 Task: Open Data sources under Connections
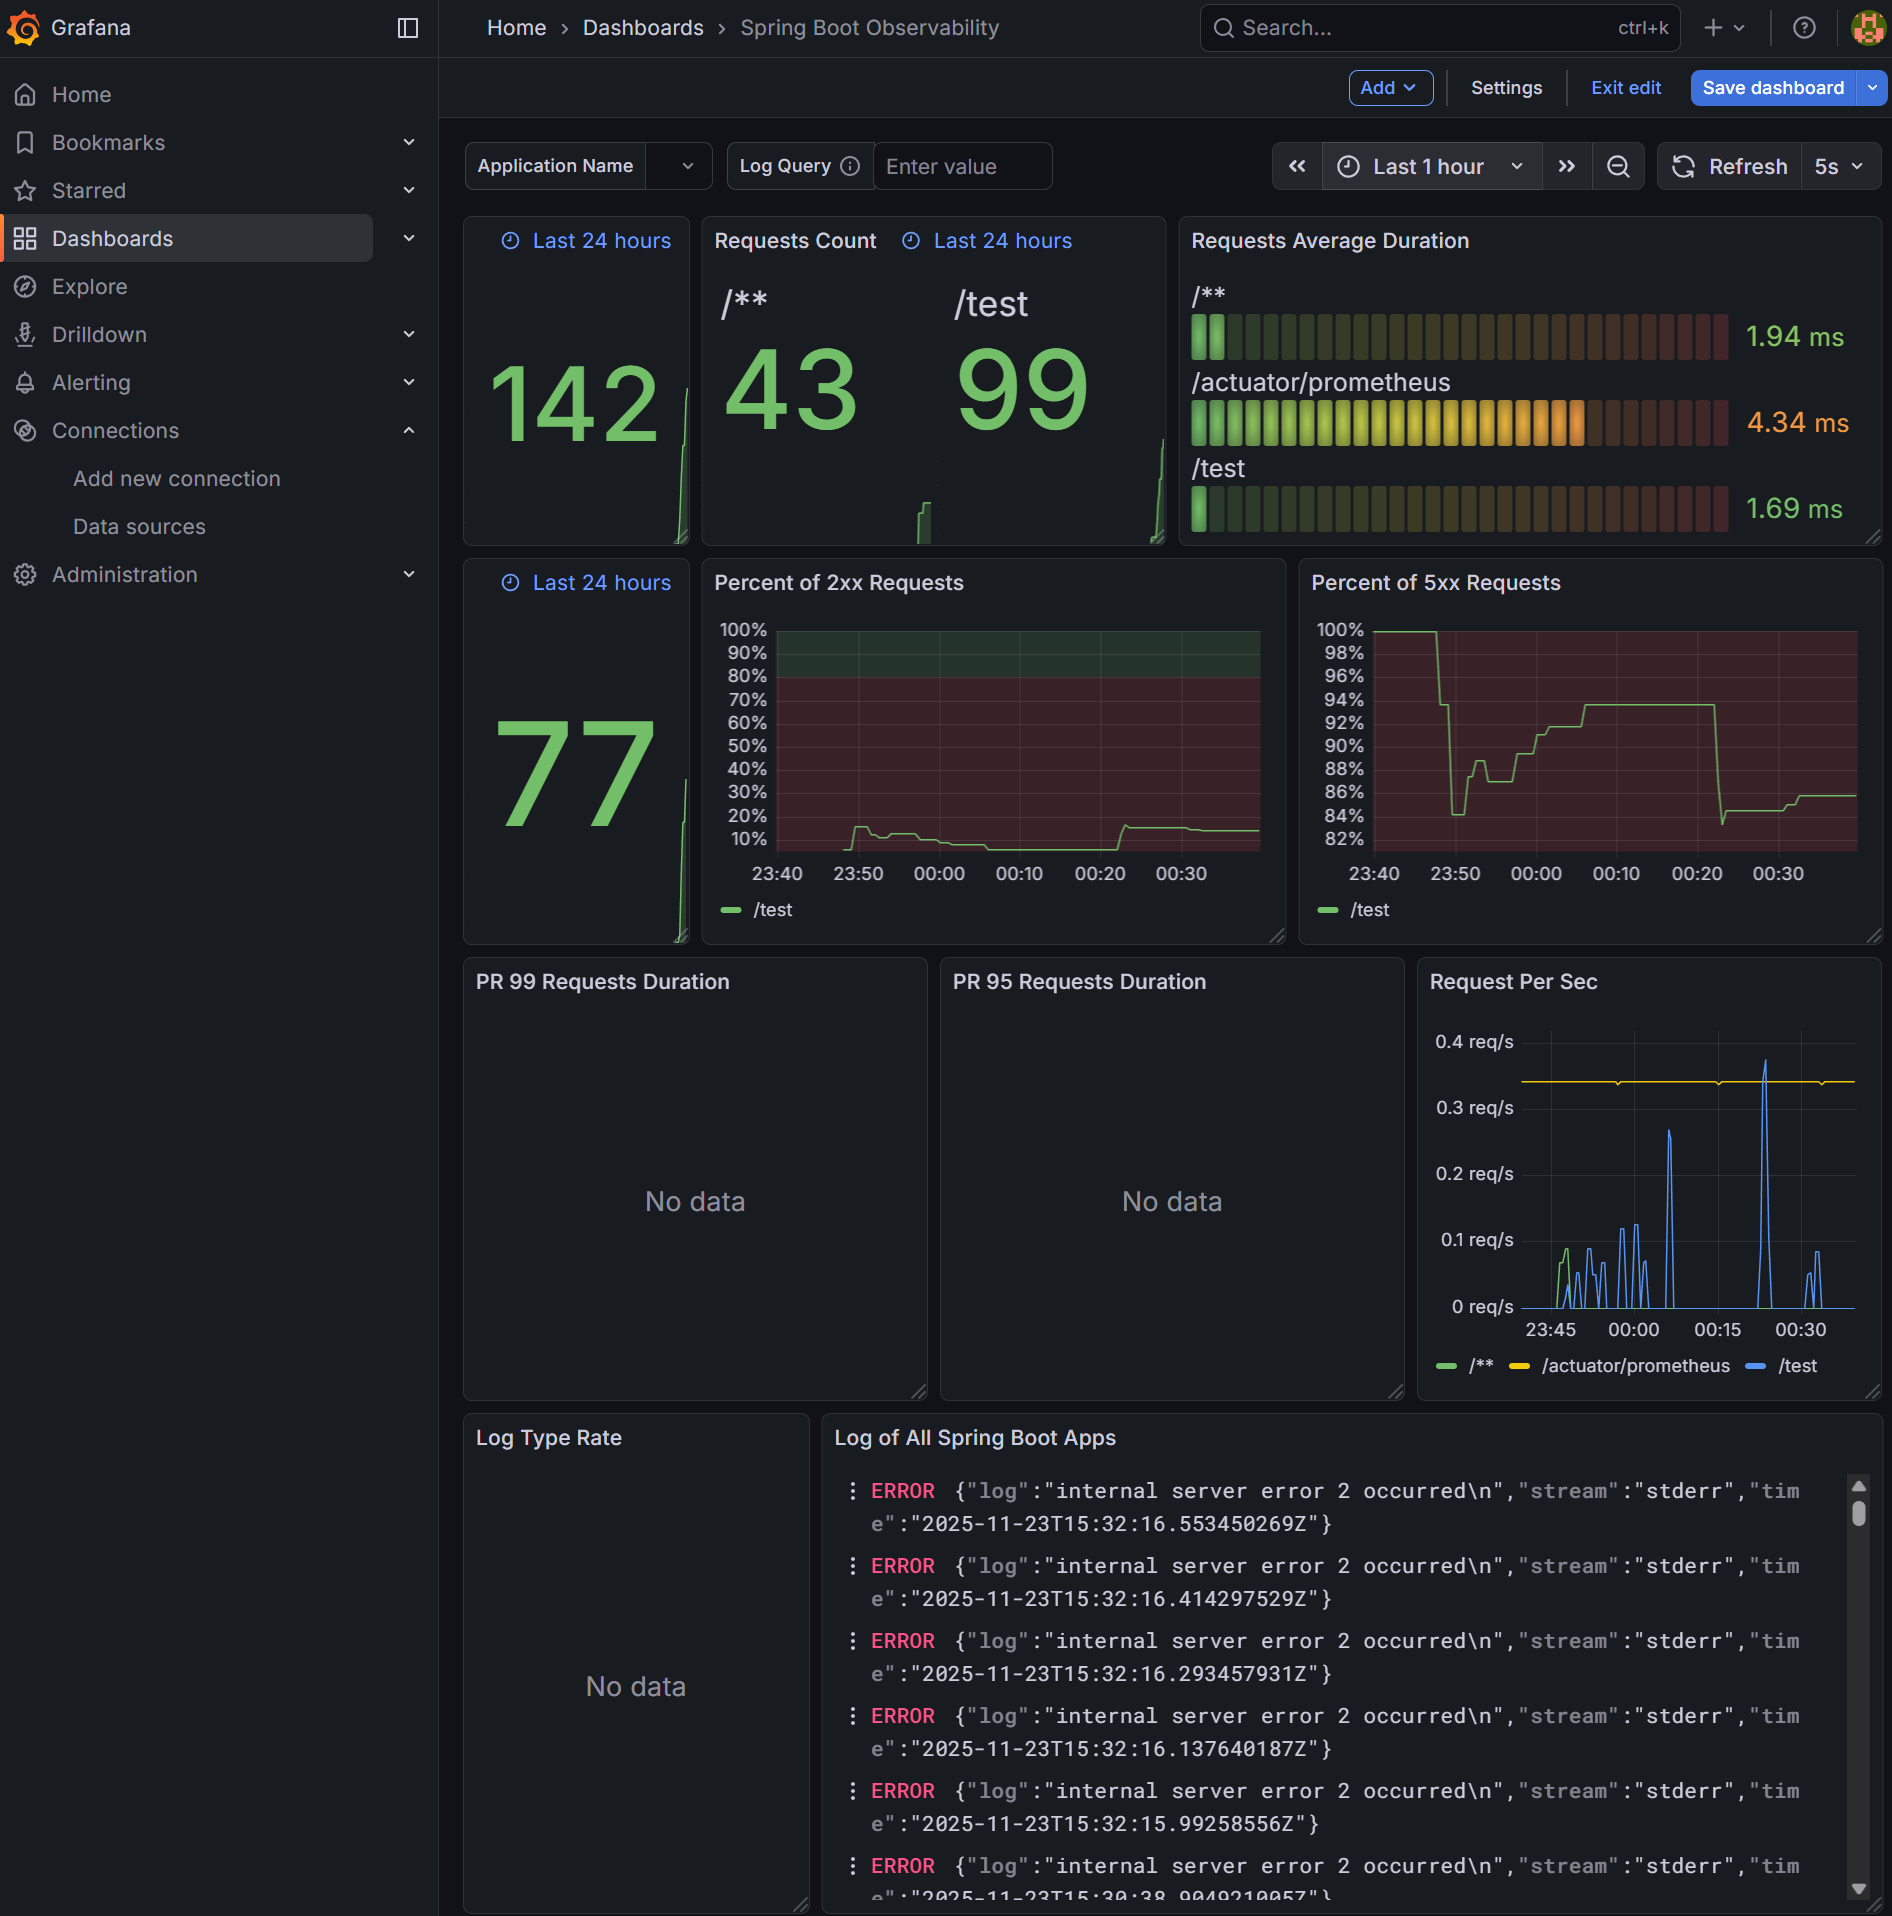[140, 526]
